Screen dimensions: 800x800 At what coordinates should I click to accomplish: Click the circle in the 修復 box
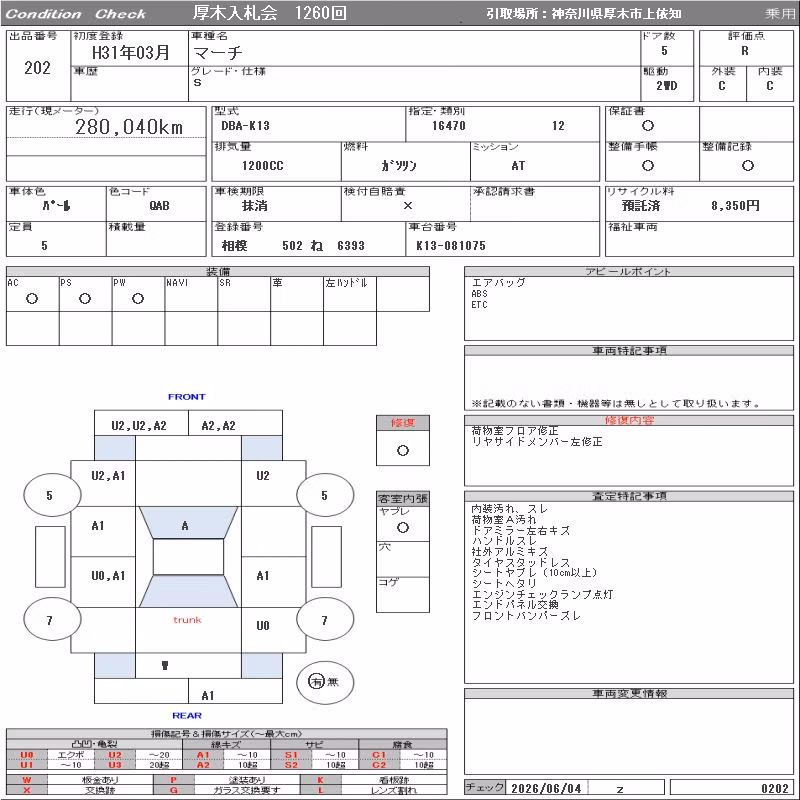(x=403, y=451)
